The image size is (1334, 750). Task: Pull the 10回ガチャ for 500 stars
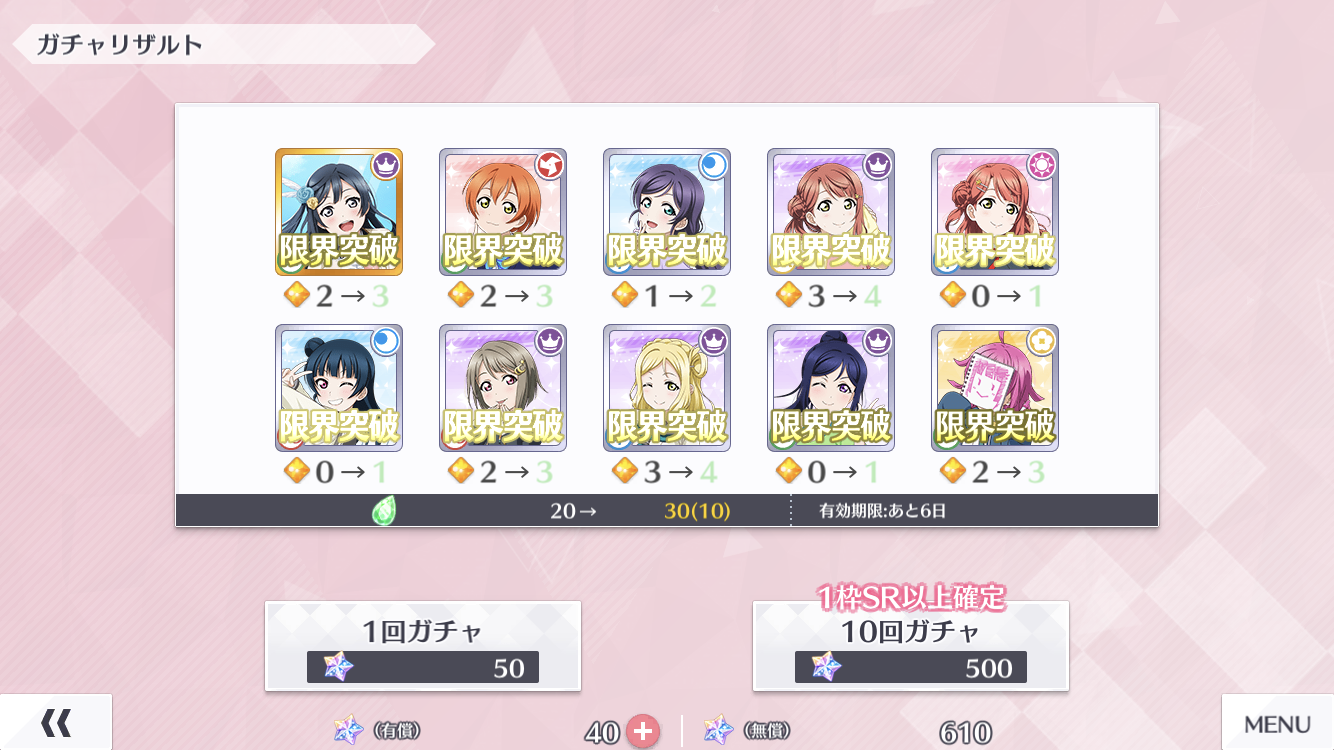911,646
